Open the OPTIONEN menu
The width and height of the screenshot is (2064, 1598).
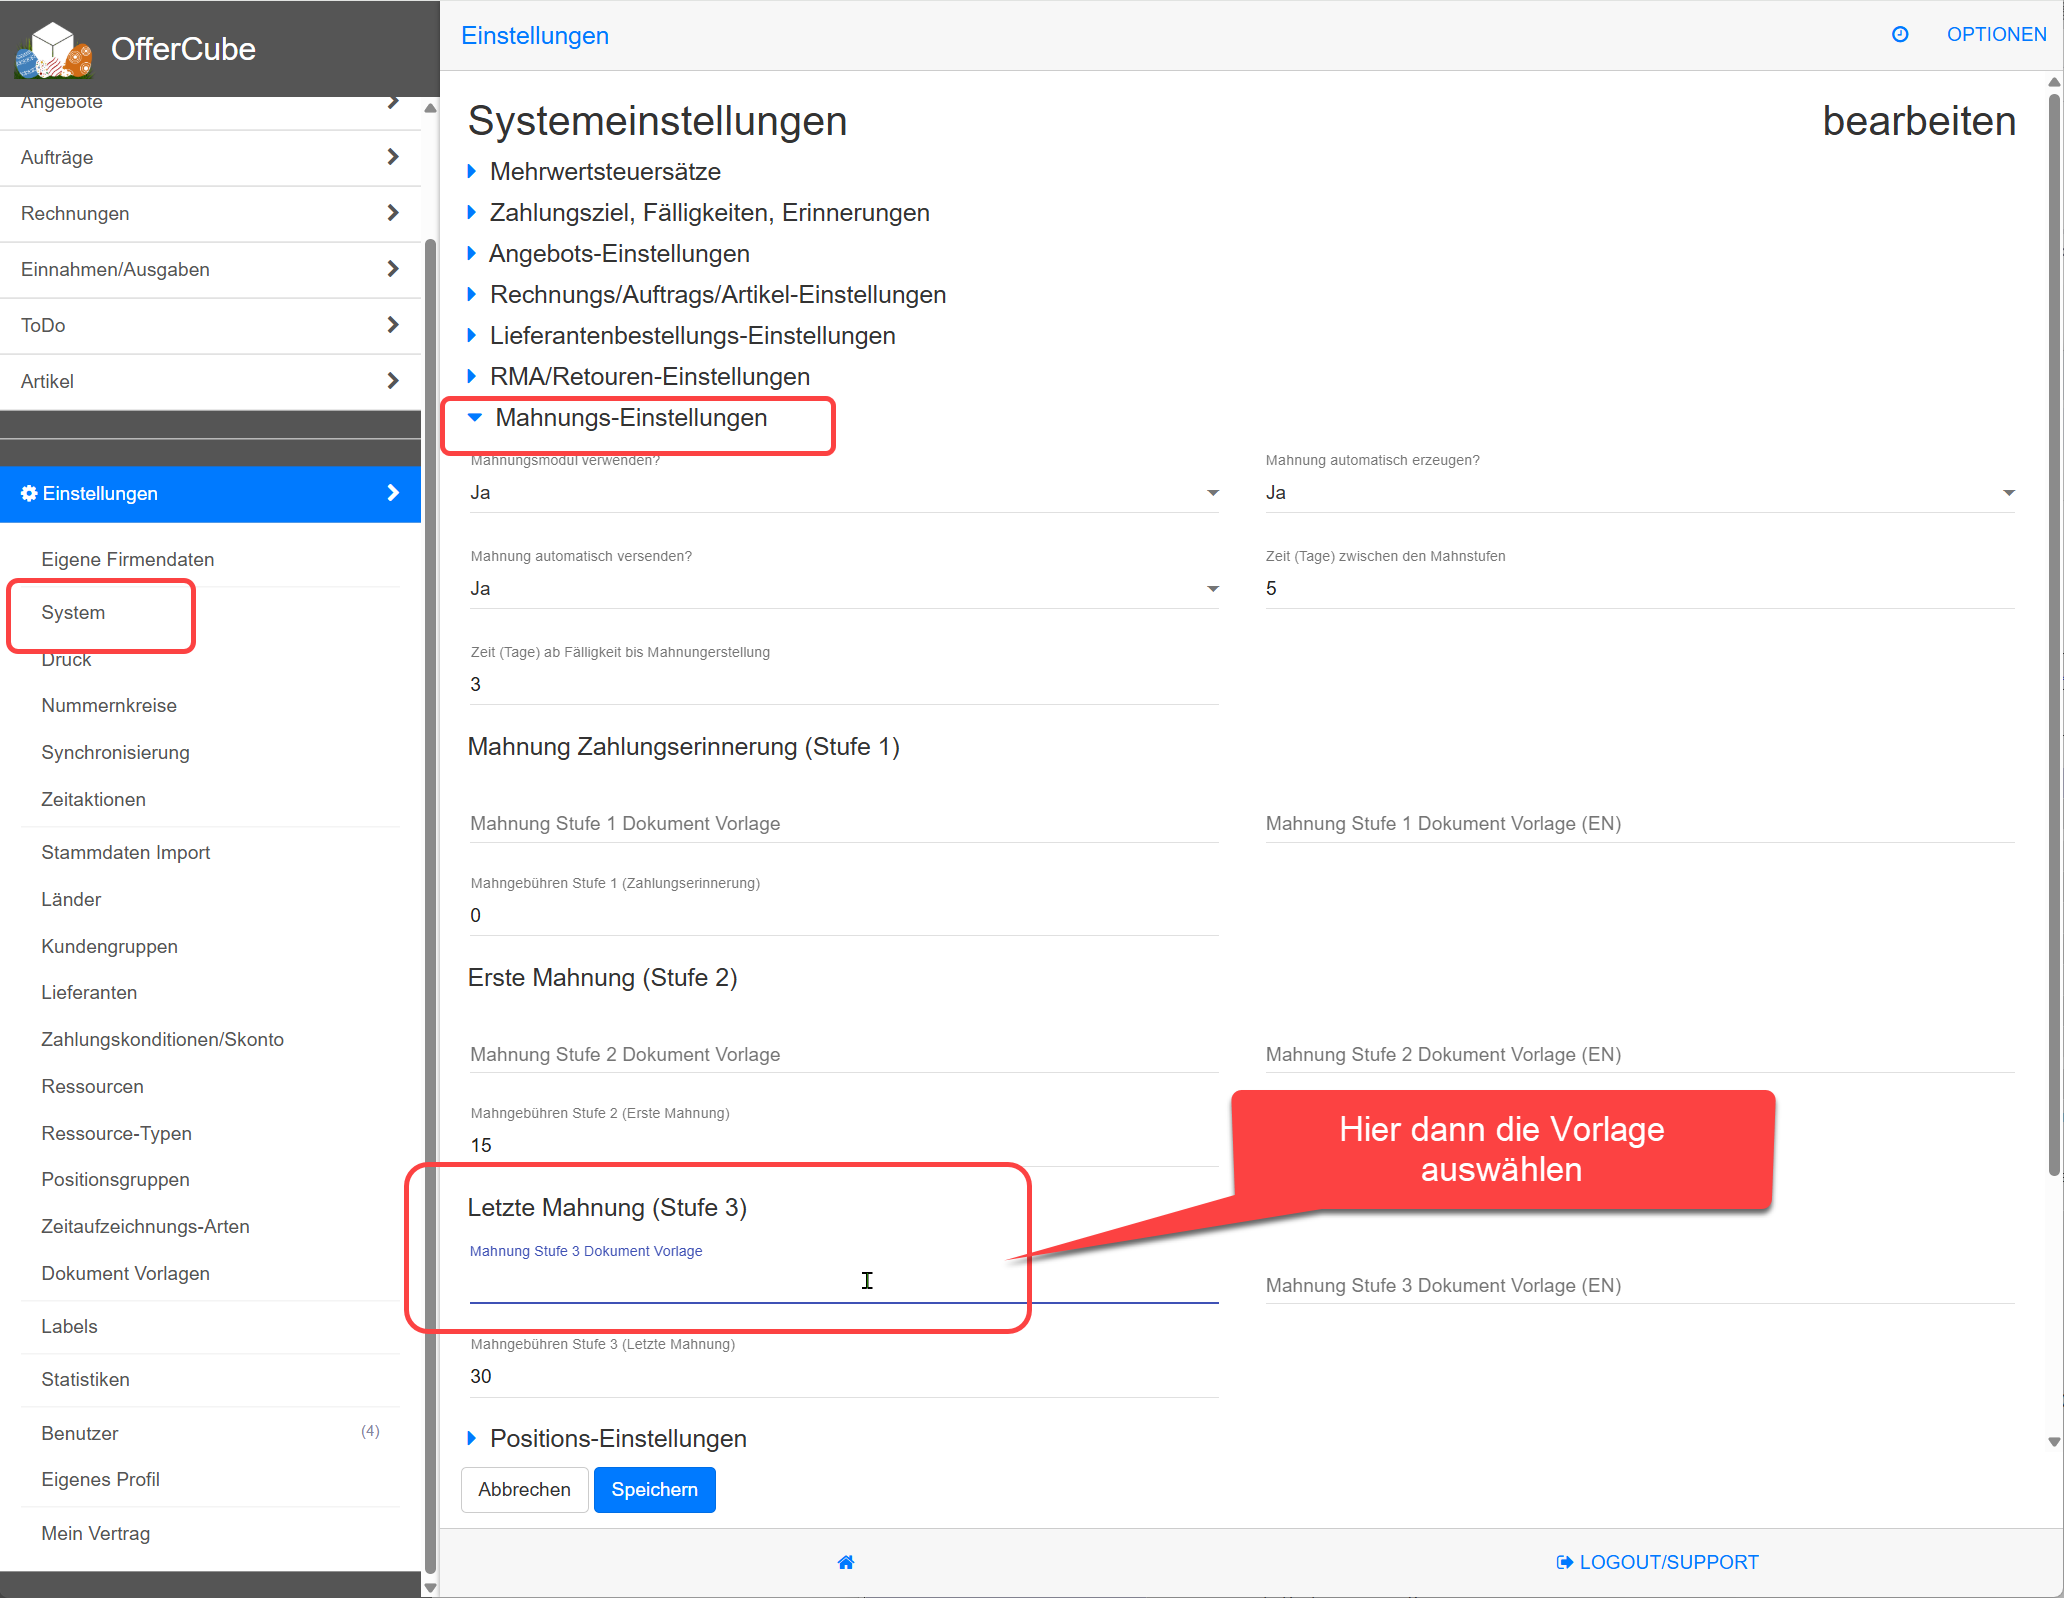1996,35
